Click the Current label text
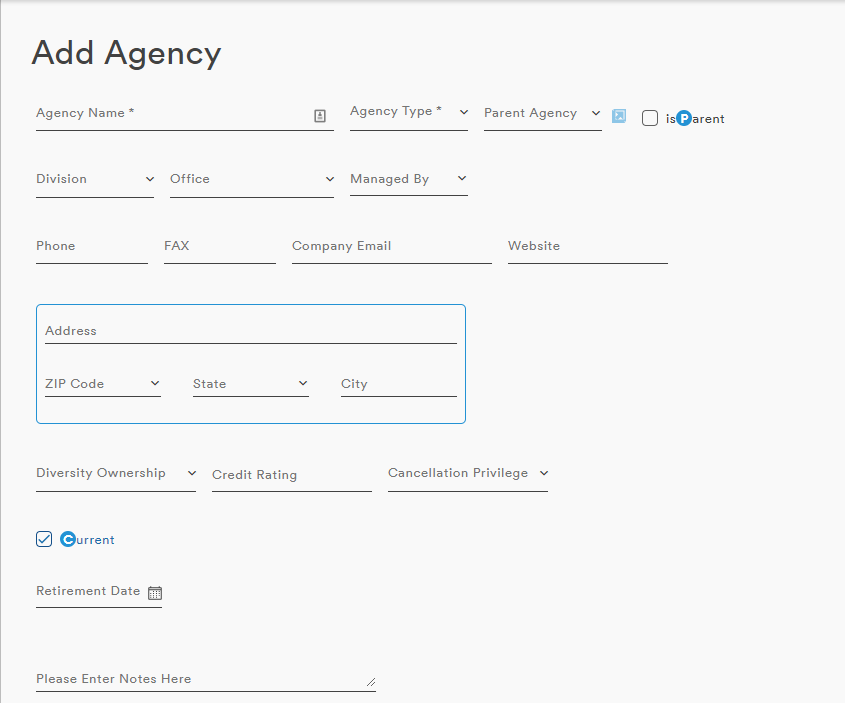The image size is (845, 703). pos(87,539)
